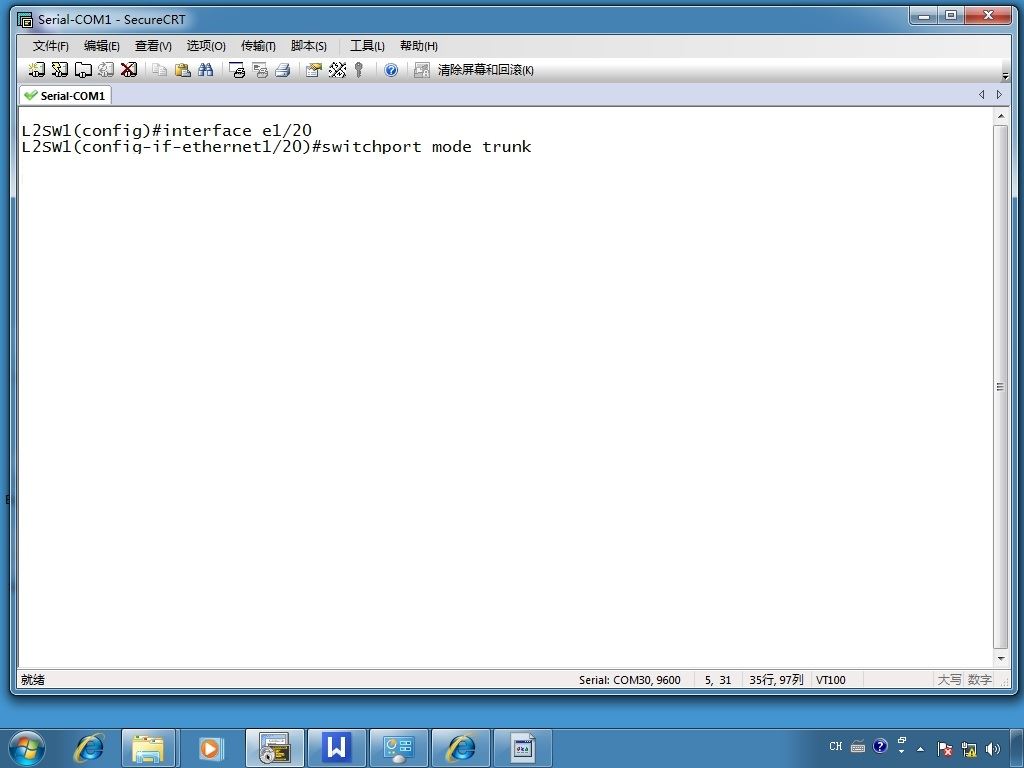Click the Paste clipboard icon
This screenshot has width=1024, height=768.
pyautogui.click(x=183, y=70)
